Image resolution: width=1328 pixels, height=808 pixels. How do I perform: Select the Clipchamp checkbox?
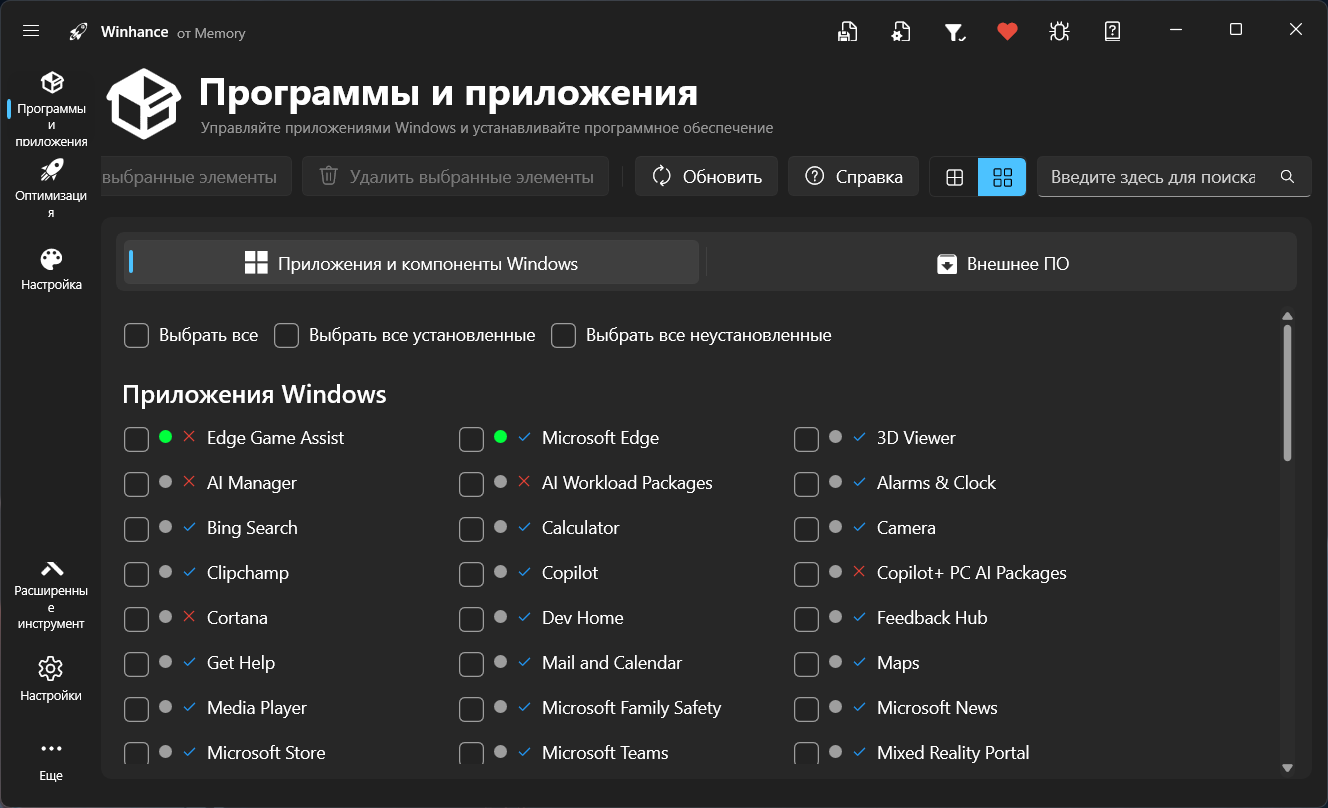137,574
